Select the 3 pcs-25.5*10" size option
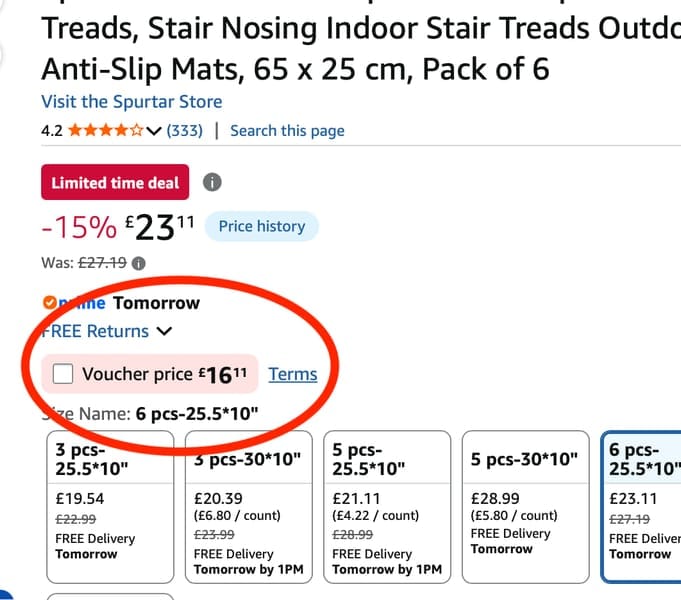 click(x=110, y=507)
